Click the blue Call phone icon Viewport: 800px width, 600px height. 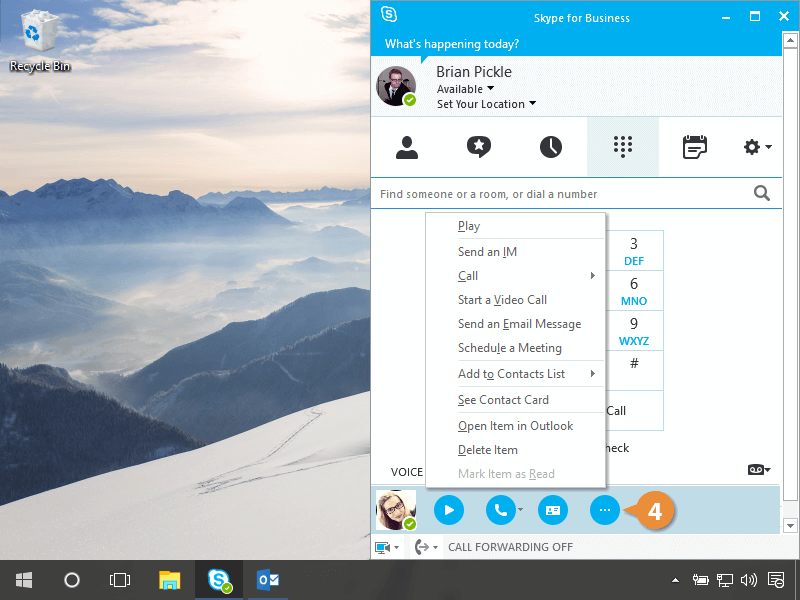pos(499,510)
